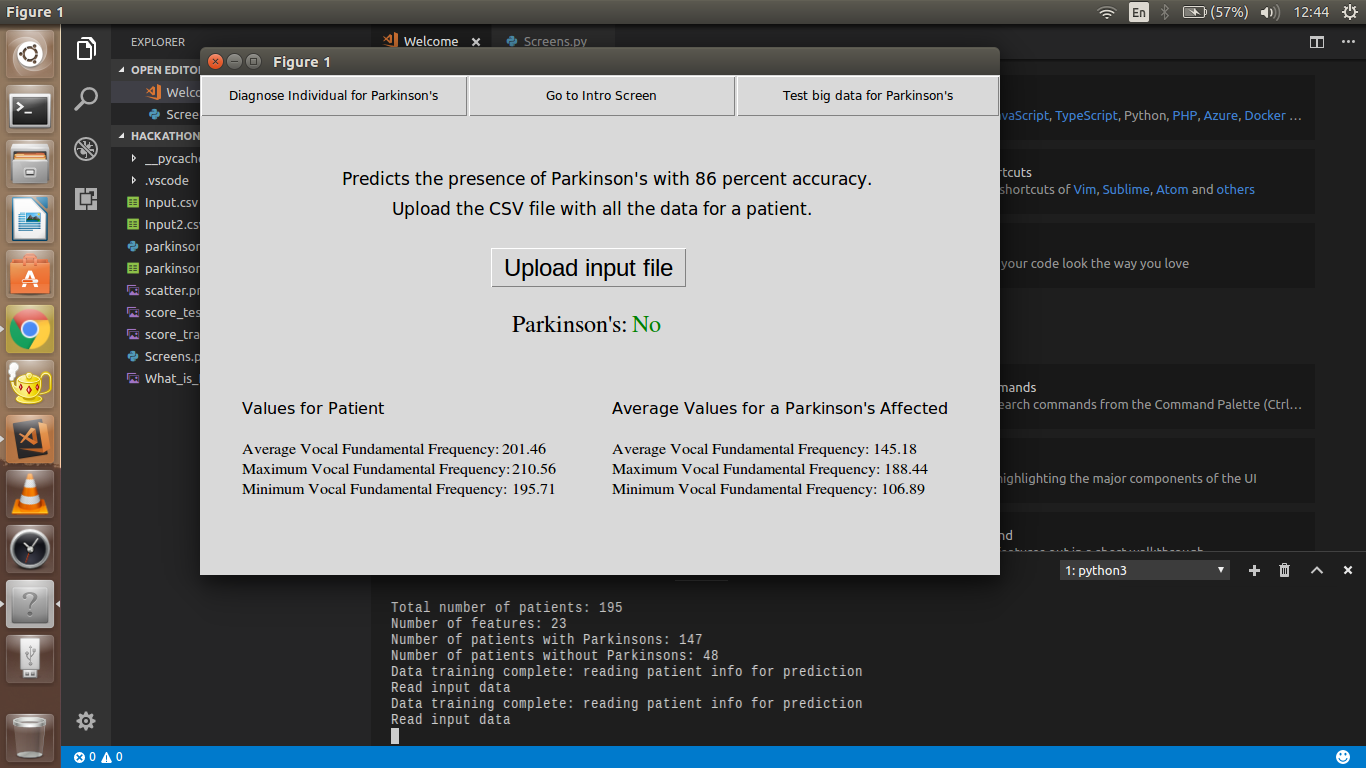1366x768 pixels.
Task: Click Diagnose Individual for Parkinson's button
Action: click(x=334, y=96)
